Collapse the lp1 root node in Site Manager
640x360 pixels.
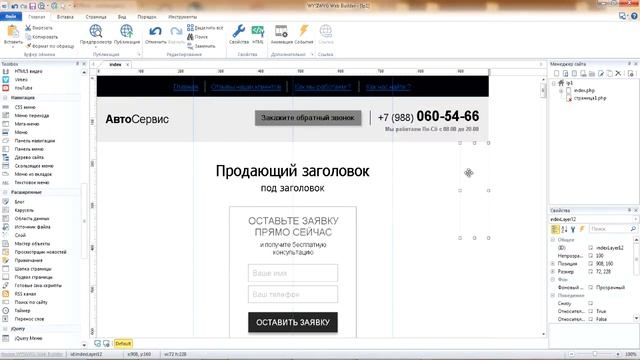pyautogui.click(x=554, y=83)
